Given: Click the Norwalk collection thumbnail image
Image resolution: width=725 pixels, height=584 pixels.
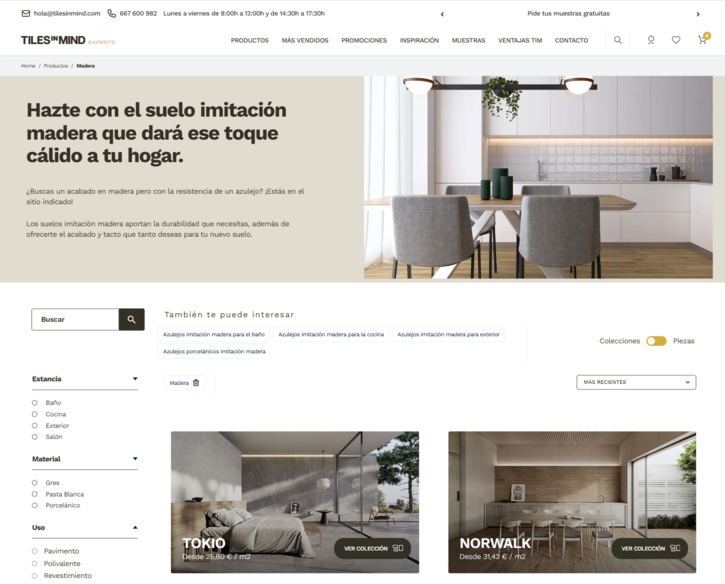Looking at the screenshot, I should pyautogui.click(x=571, y=480).
